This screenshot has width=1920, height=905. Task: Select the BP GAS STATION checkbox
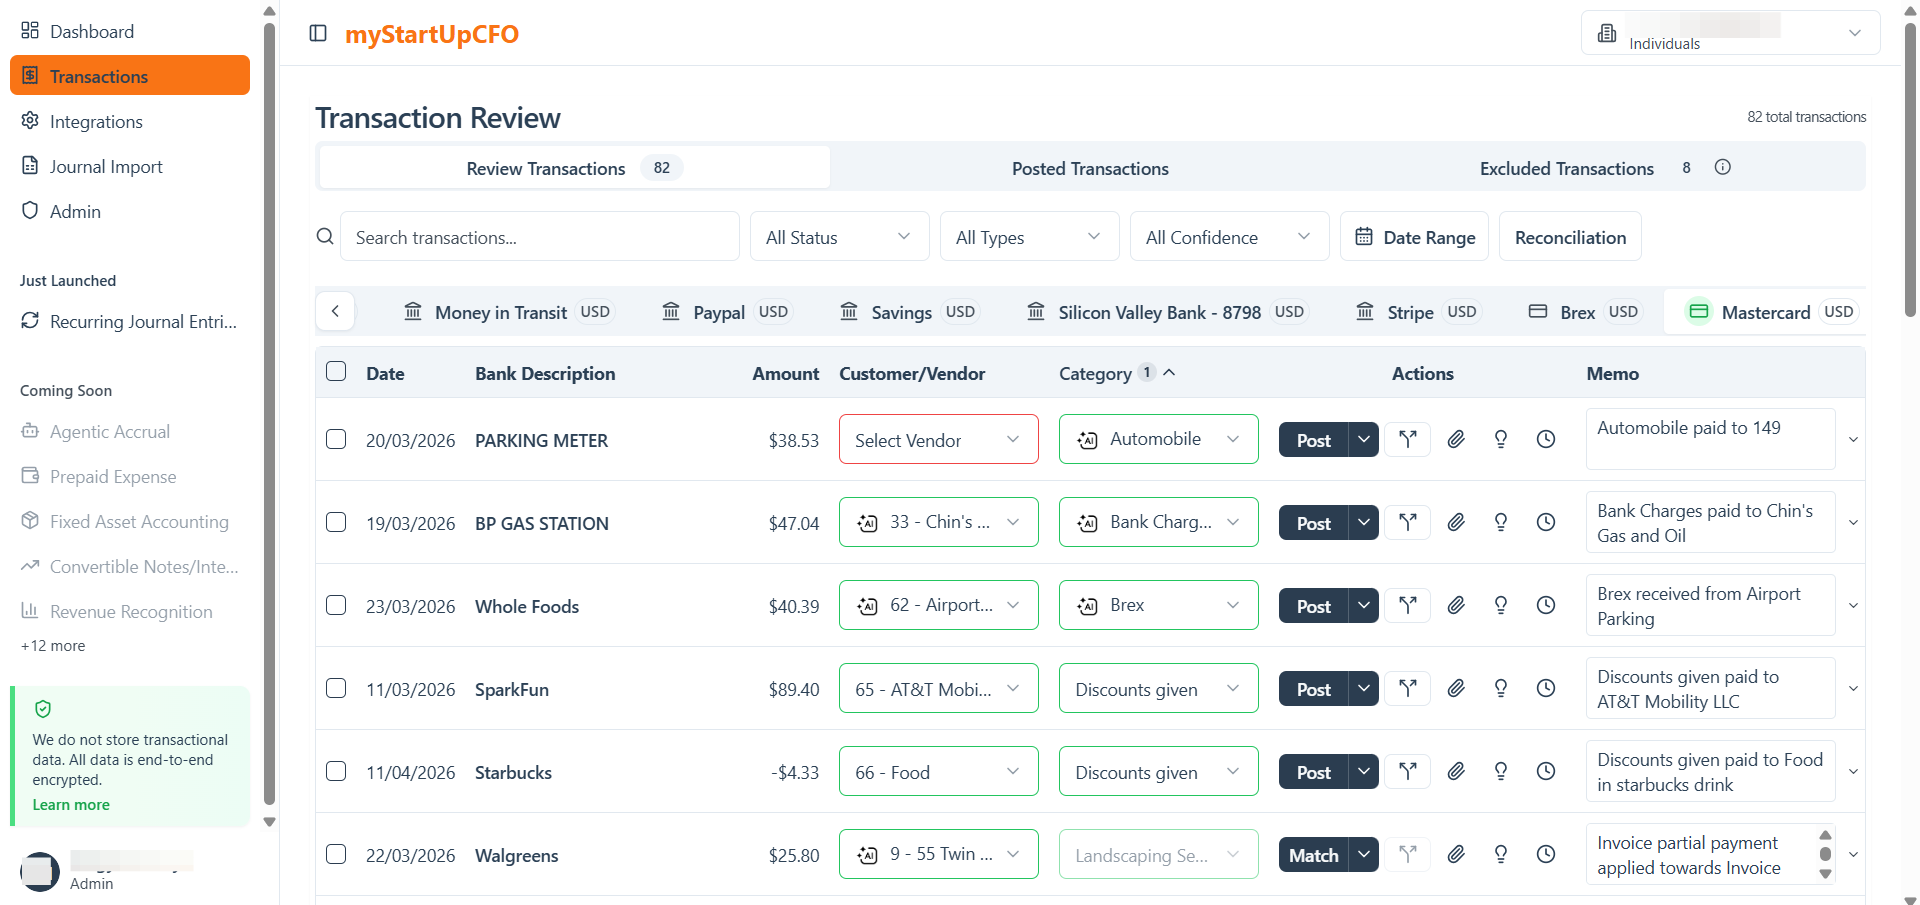(x=336, y=522)
